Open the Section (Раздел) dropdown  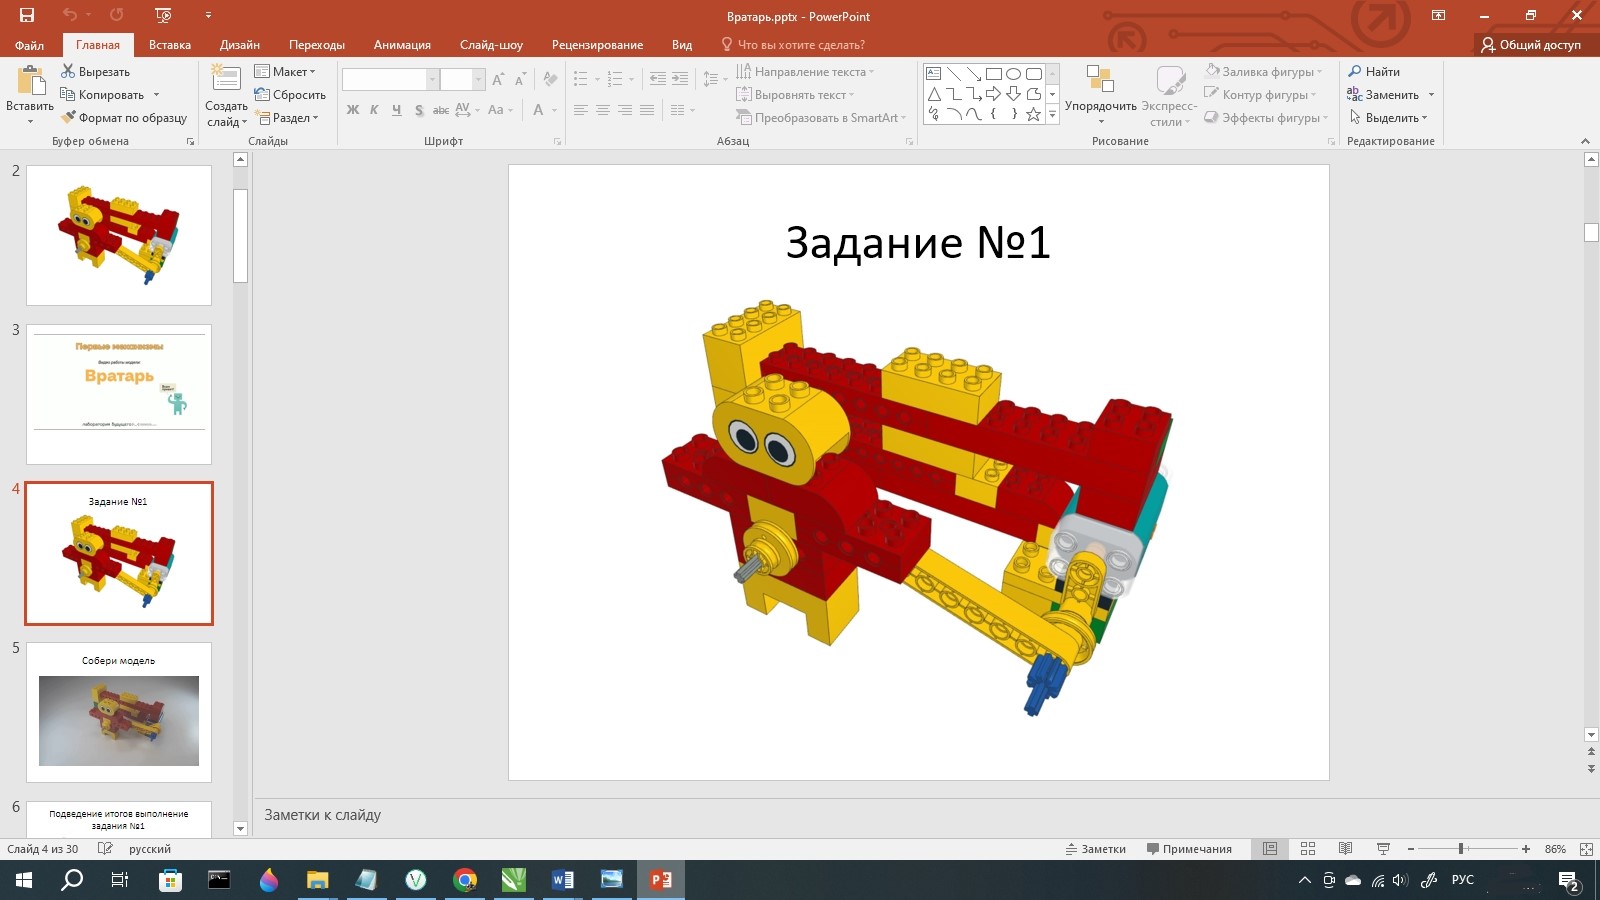[288, 118]
